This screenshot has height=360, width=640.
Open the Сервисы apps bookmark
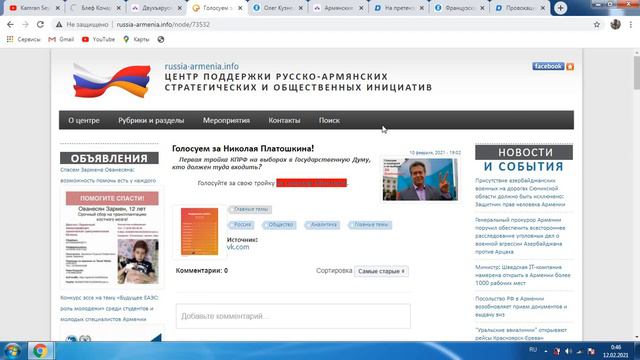(x=23, y=40)
